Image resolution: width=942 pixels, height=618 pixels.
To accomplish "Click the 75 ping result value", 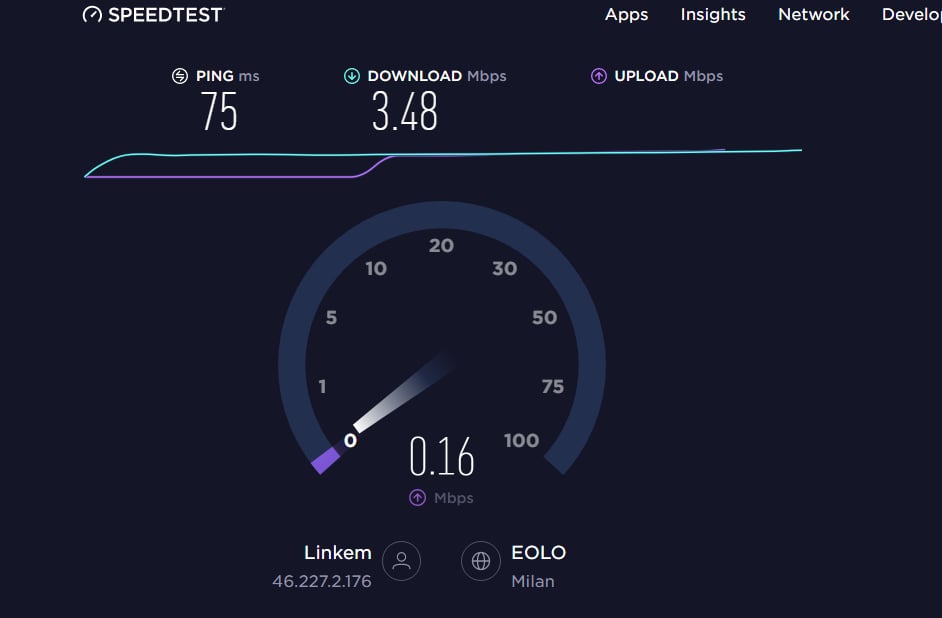I will [x=219, y=112].
